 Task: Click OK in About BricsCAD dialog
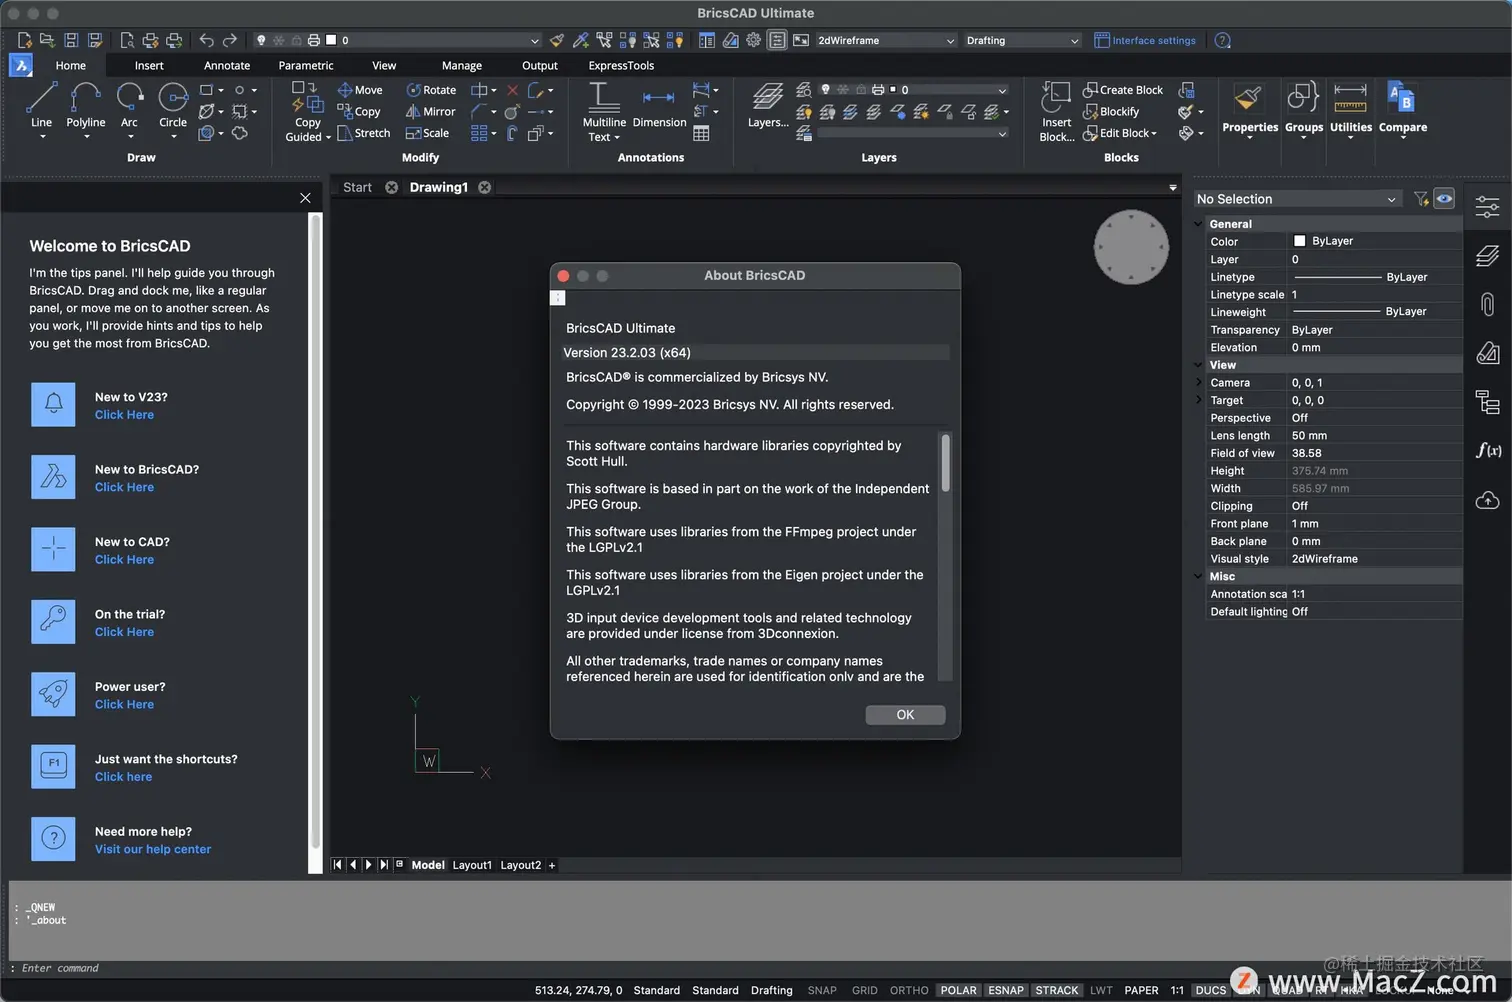[905, 715]
